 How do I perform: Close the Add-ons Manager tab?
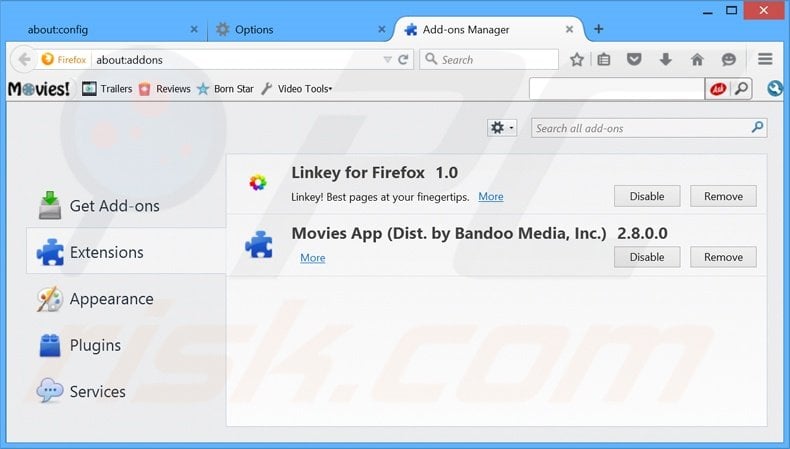coord(569,30)
